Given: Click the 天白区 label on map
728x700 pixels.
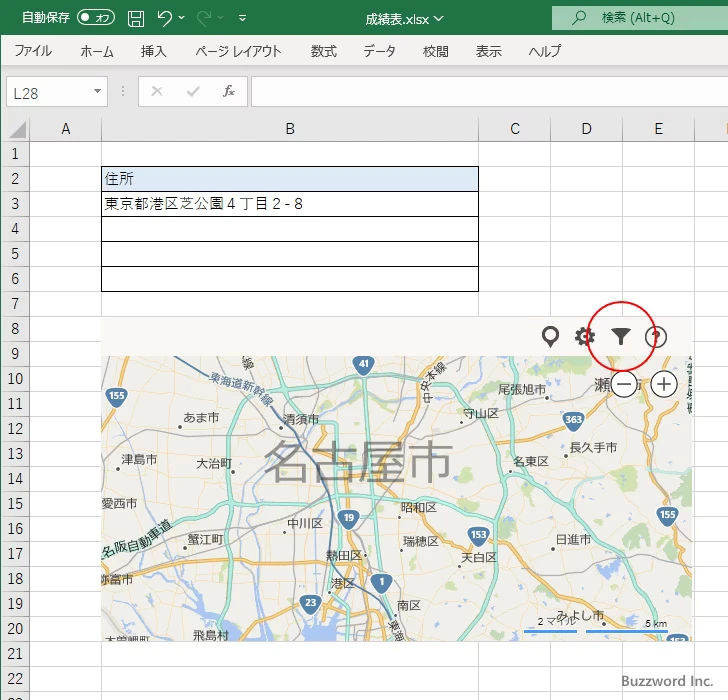Looking at the screenshot, I should coord(479,557).
